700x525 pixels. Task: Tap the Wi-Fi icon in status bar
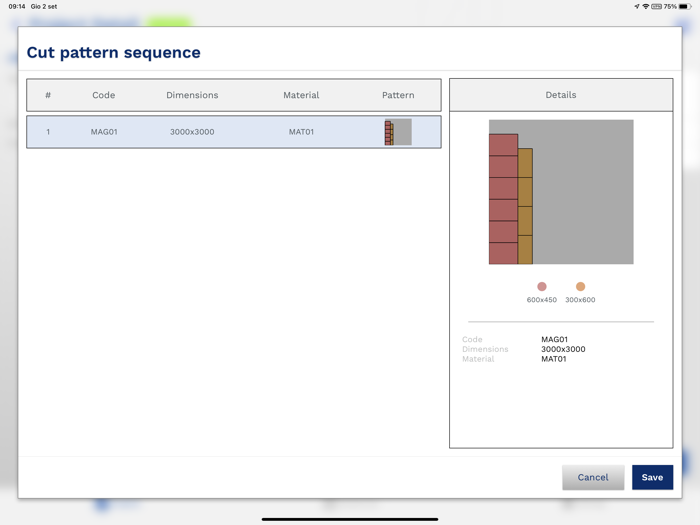point(646,6)
